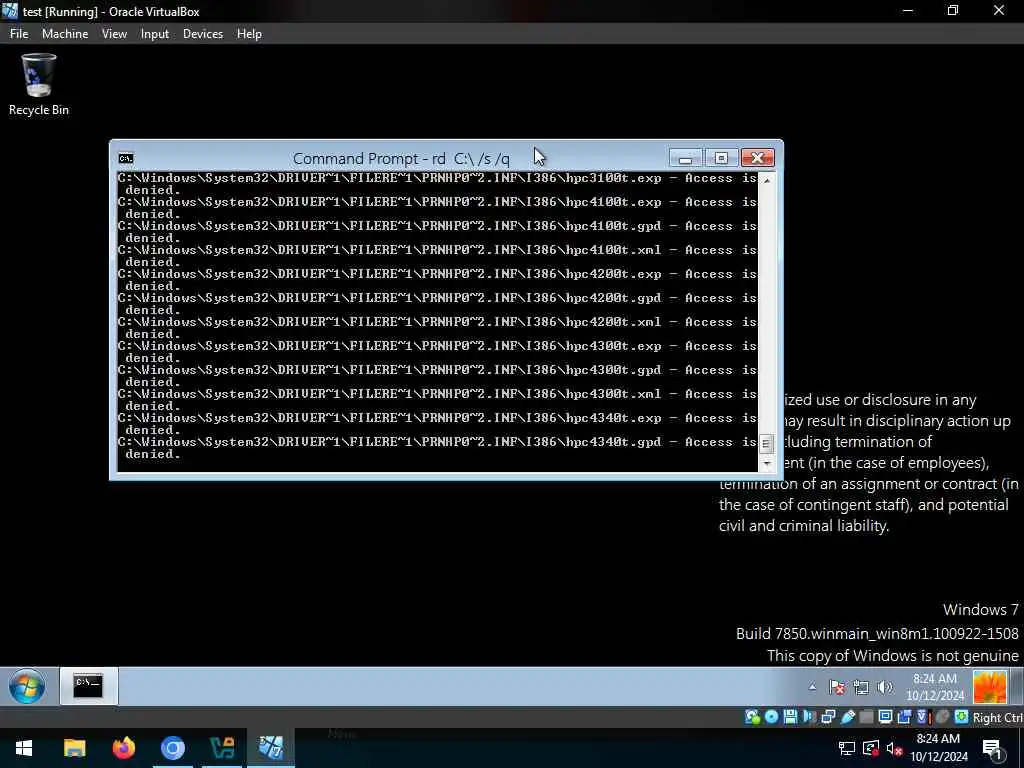Open the Devices menu
1024x768 pixels.
click(202, 34)
